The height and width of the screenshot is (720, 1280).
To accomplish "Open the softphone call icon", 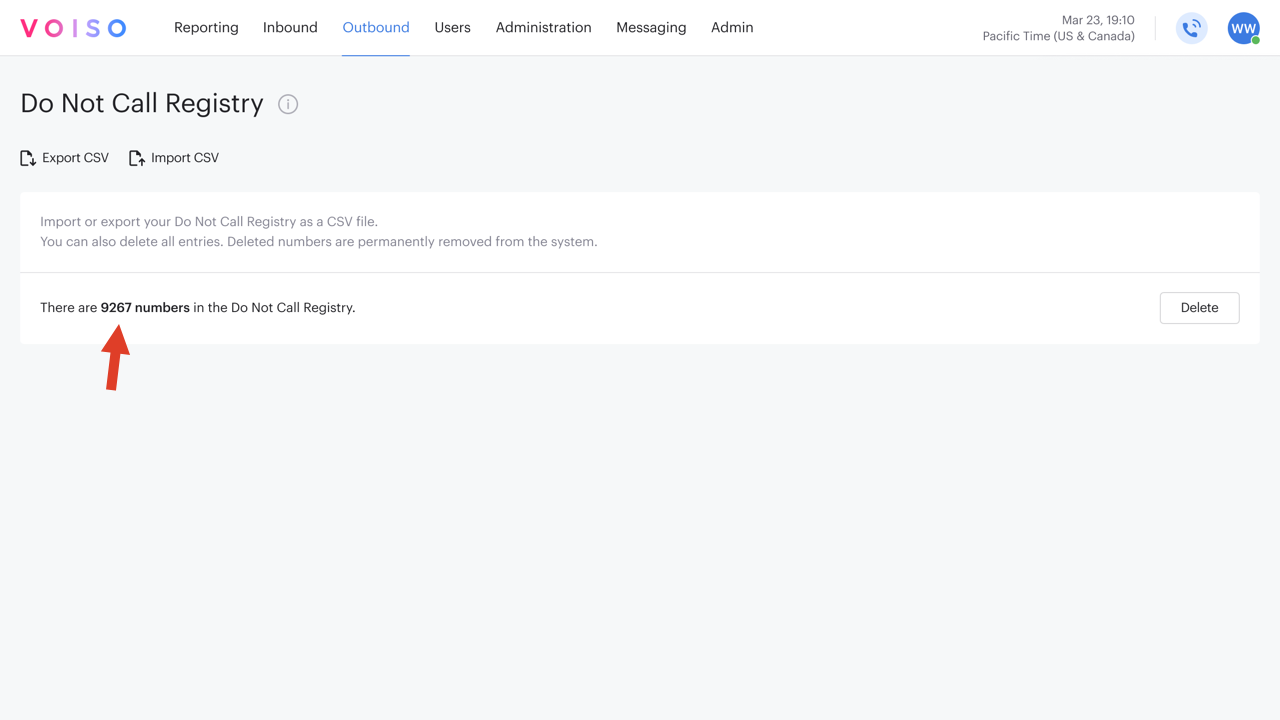I will pos(1191,28).
